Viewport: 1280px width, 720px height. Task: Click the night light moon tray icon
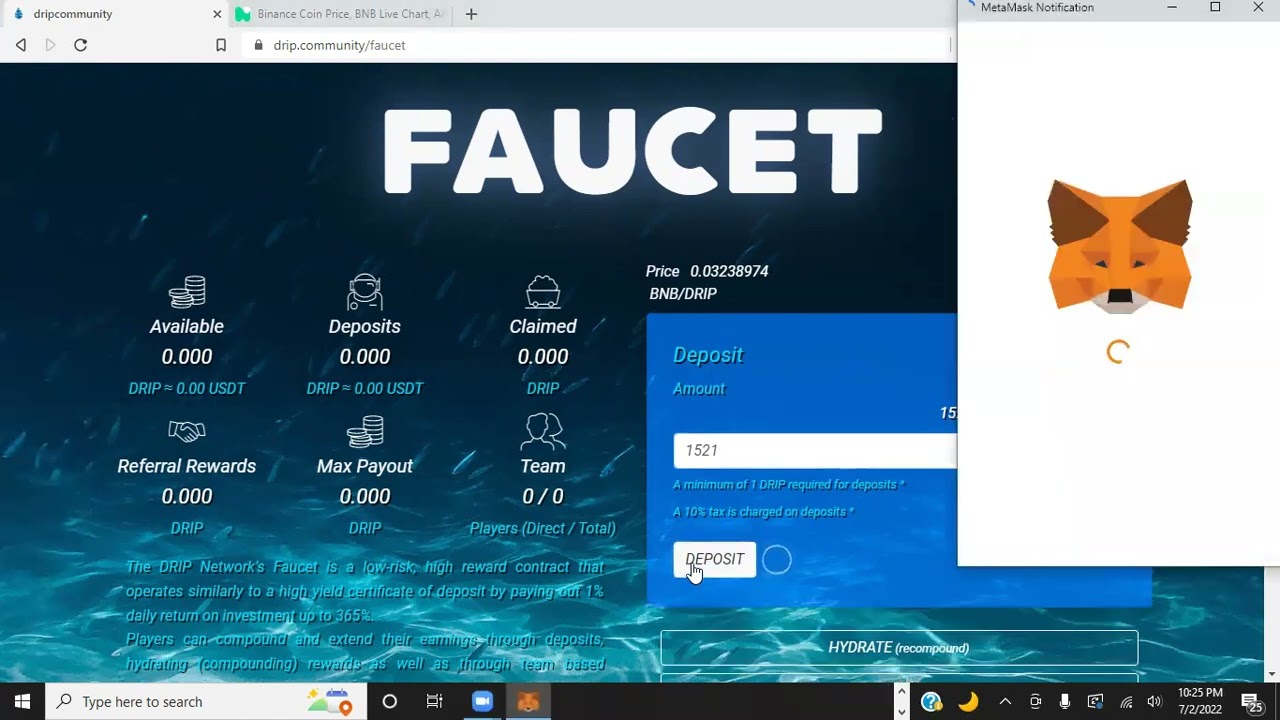coord(968,702)
